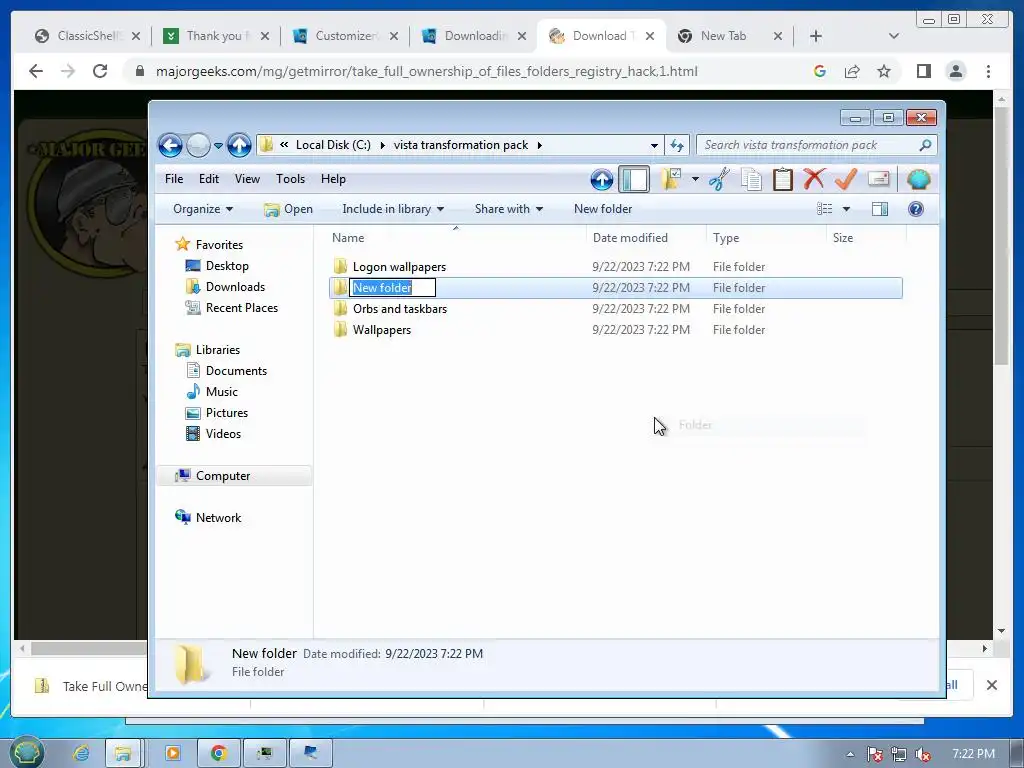The height and width of the screenshot is (768, 1024).
Task: Open the Tools menu
Action: [291, 179]
